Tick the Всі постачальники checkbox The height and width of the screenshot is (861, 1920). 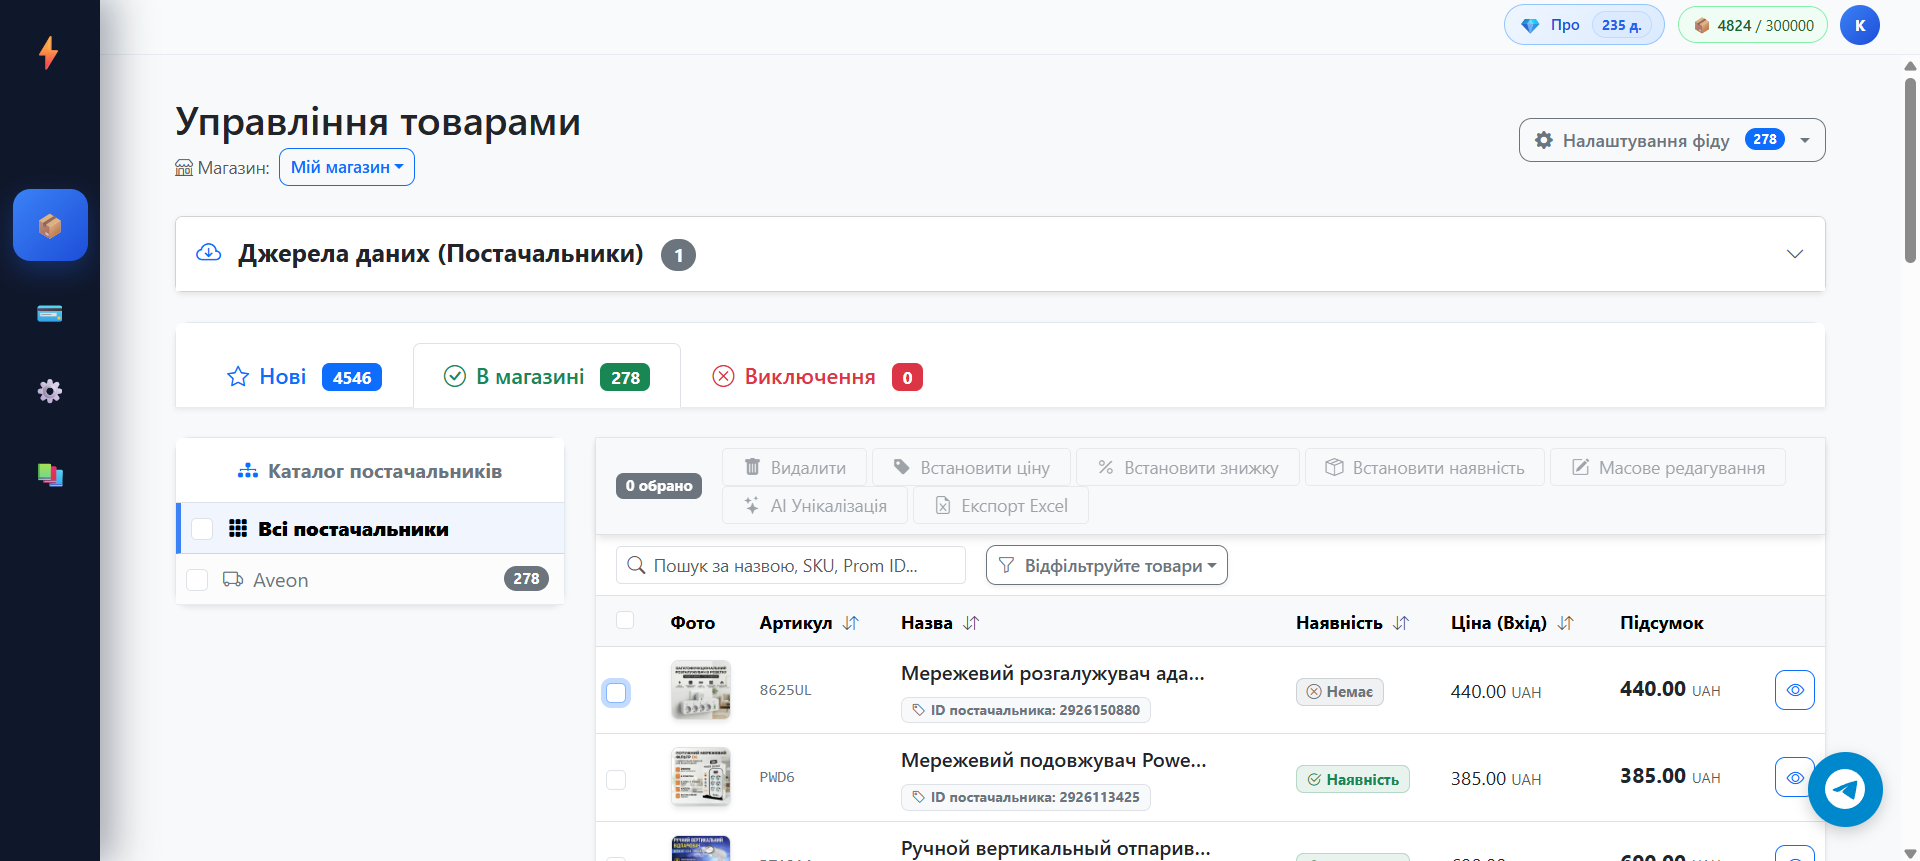click(202, 529)
